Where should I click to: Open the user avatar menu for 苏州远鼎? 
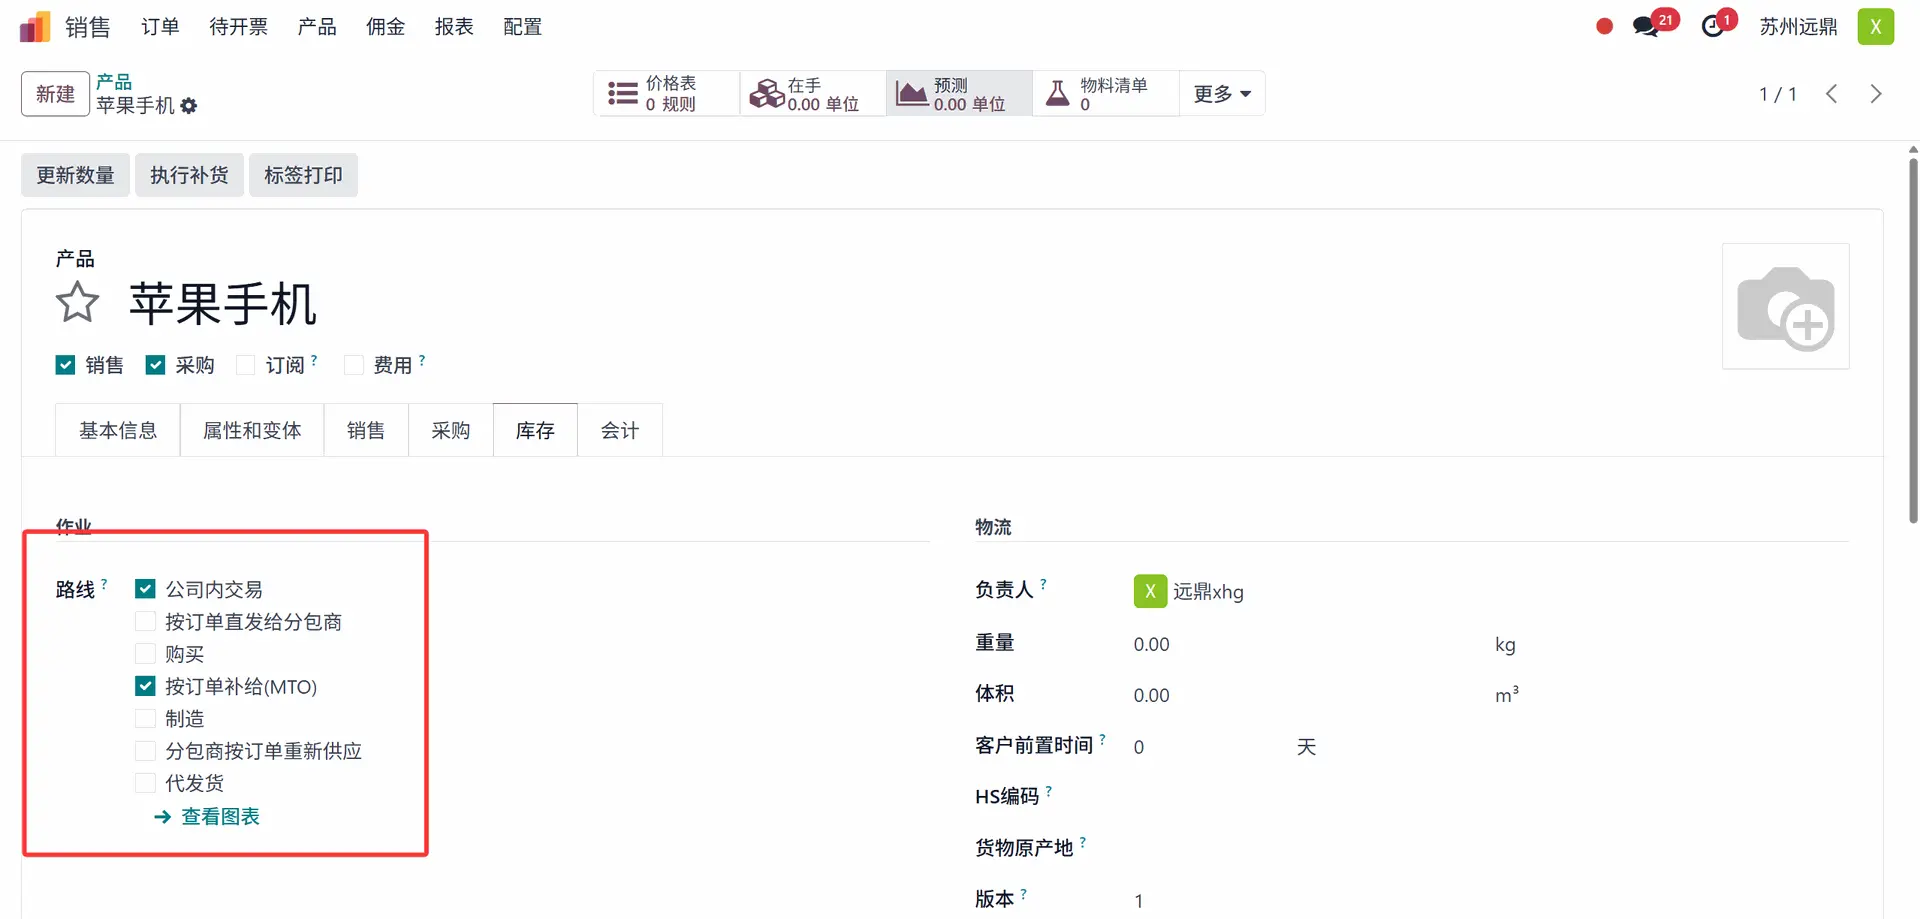(1875, 27)
